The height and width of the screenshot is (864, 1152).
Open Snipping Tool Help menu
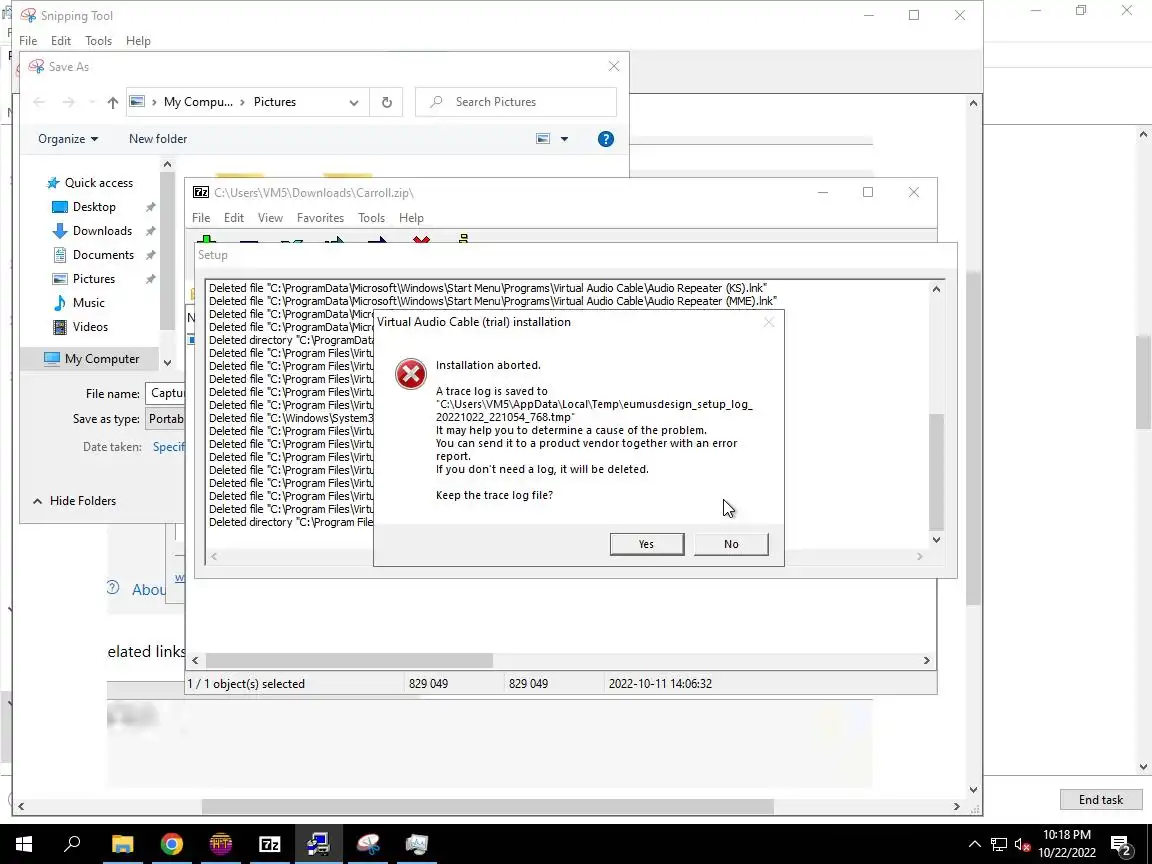pos(138,40)
